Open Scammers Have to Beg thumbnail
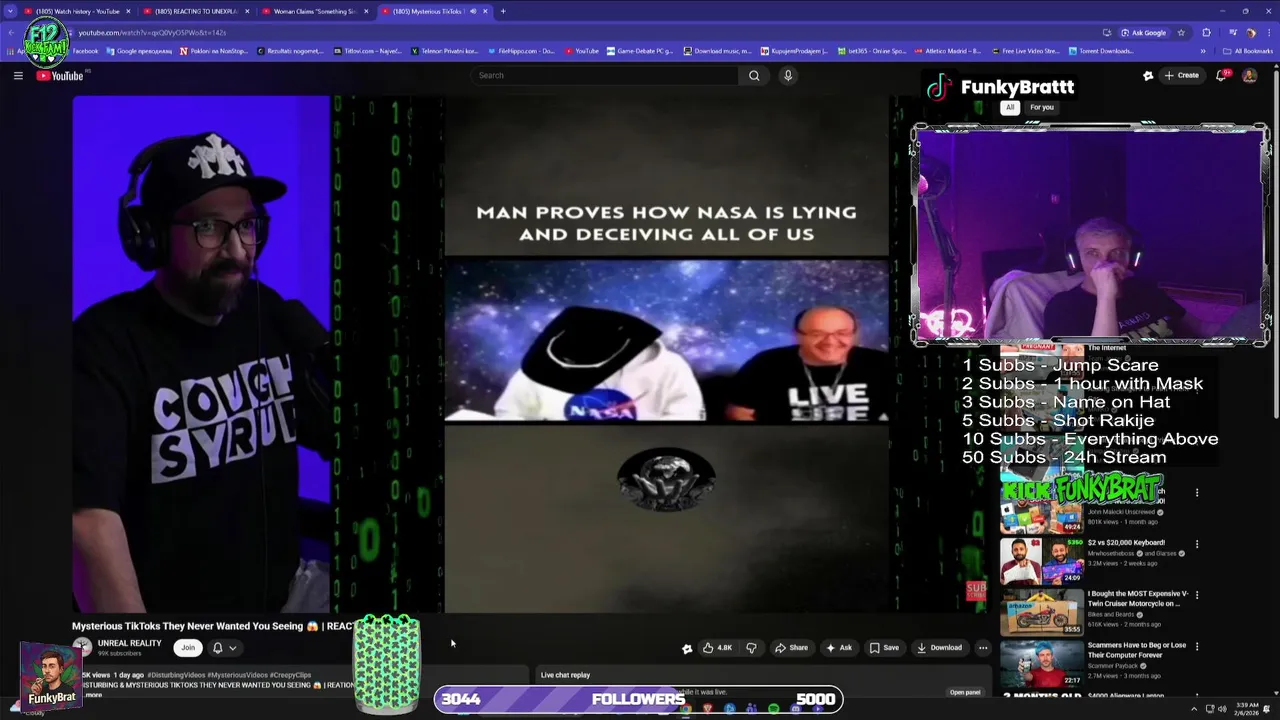The width and height of the screenshot is (1280, 720). (x=1041, y=662)
